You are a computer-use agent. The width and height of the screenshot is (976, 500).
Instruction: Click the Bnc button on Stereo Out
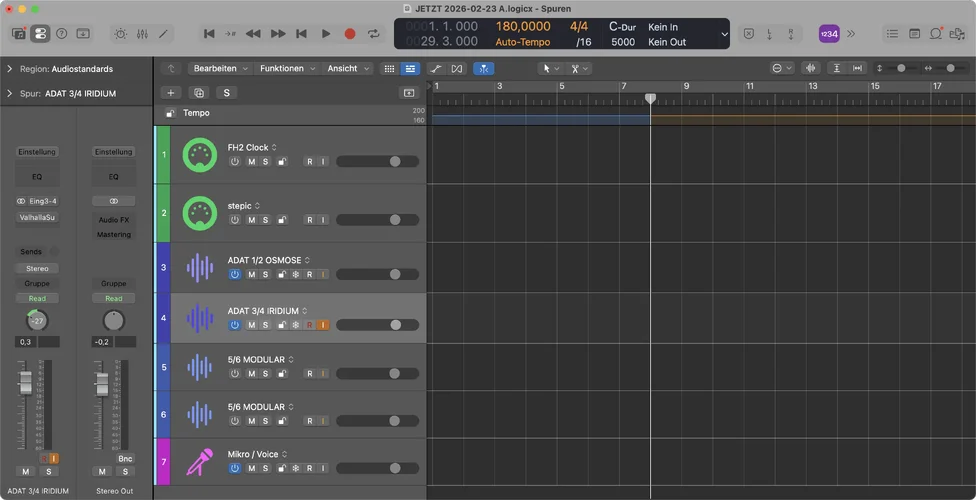tap(125, 459)
